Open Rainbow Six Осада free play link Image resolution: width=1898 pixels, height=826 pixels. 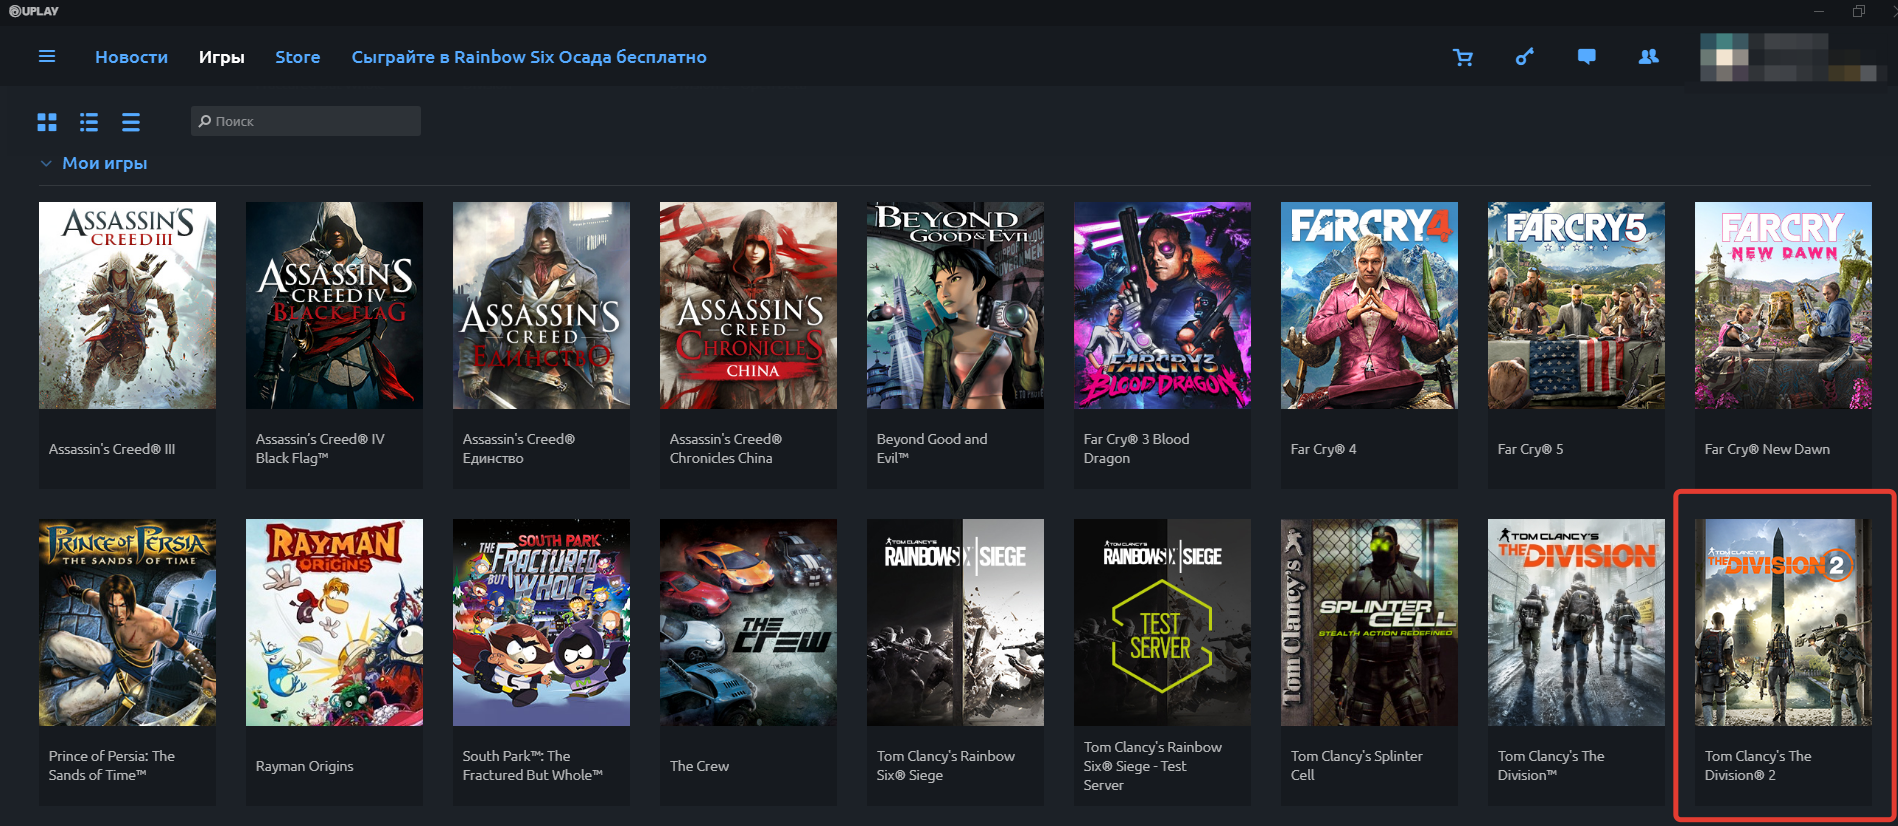point(529,57)
